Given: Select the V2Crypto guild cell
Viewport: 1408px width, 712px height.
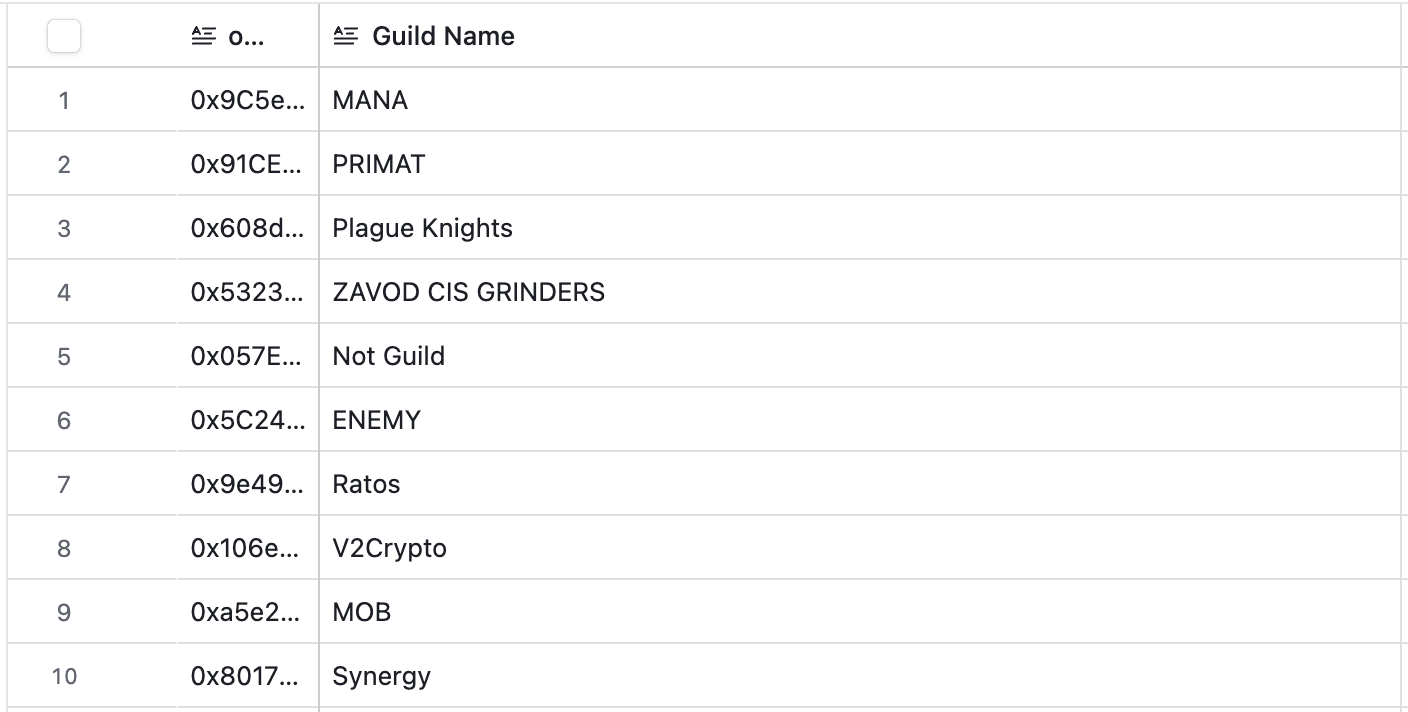Looking at the screenshot, I should tap(389, 548).
